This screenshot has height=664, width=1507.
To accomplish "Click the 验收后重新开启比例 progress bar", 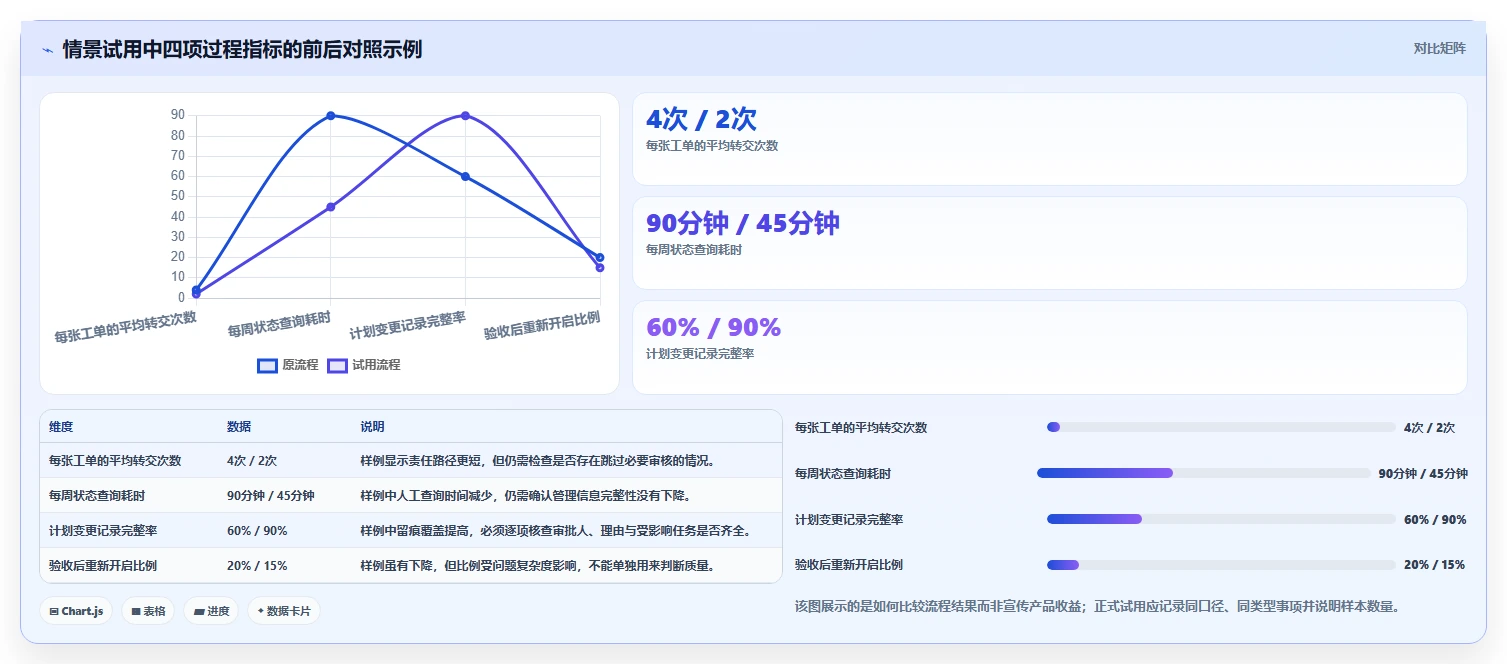I will click(1221, 565).
